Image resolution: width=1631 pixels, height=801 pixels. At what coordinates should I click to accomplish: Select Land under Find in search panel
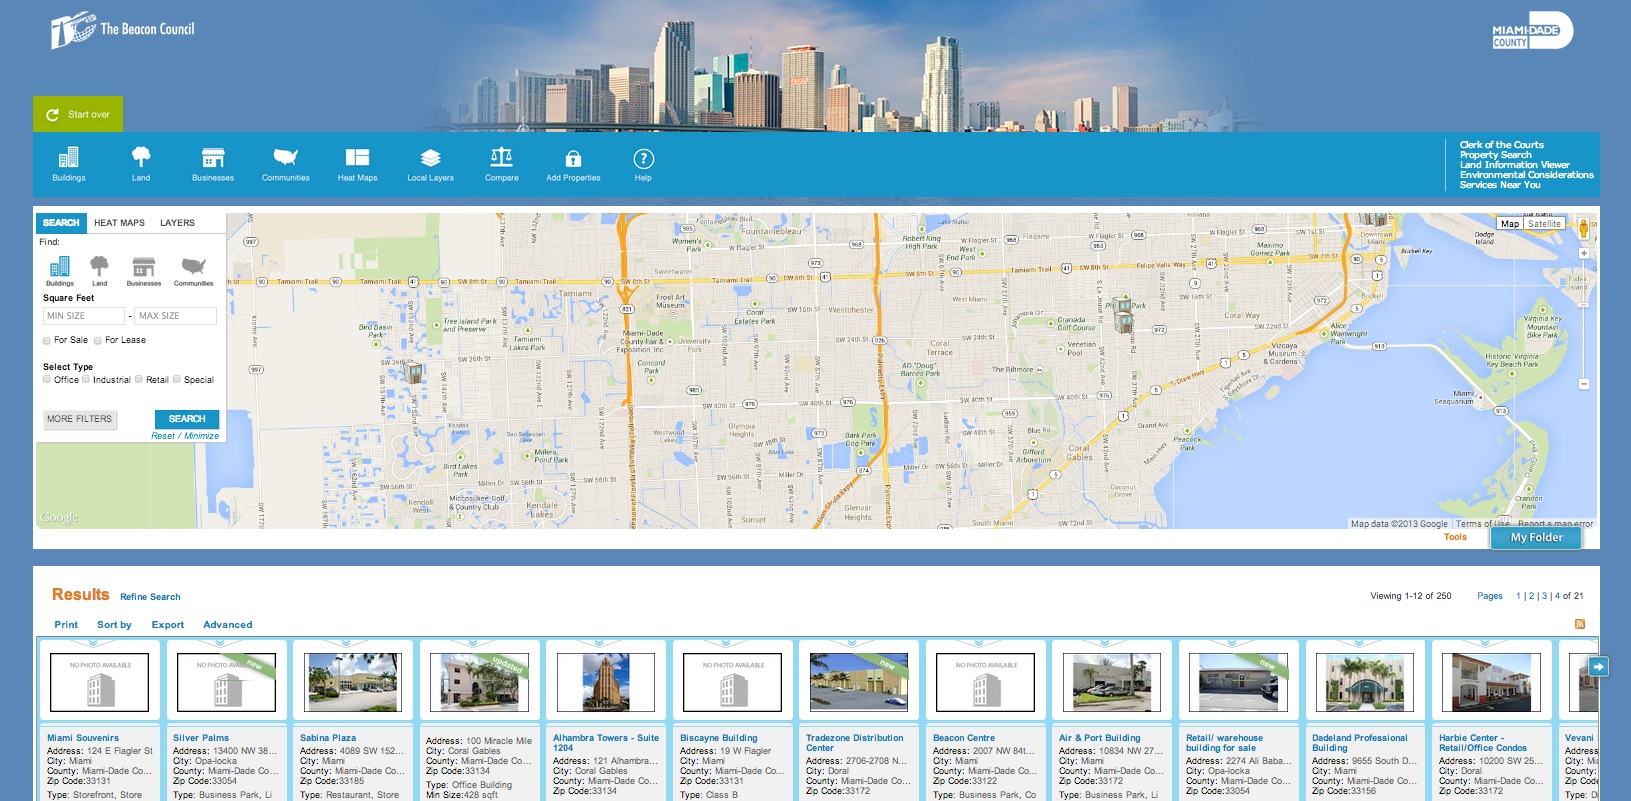(99, 270)
